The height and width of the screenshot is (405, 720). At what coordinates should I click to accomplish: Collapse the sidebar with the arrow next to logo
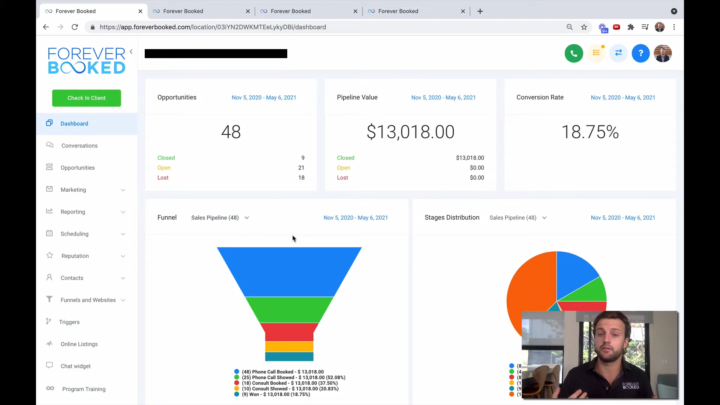click(x=131, y=51)
